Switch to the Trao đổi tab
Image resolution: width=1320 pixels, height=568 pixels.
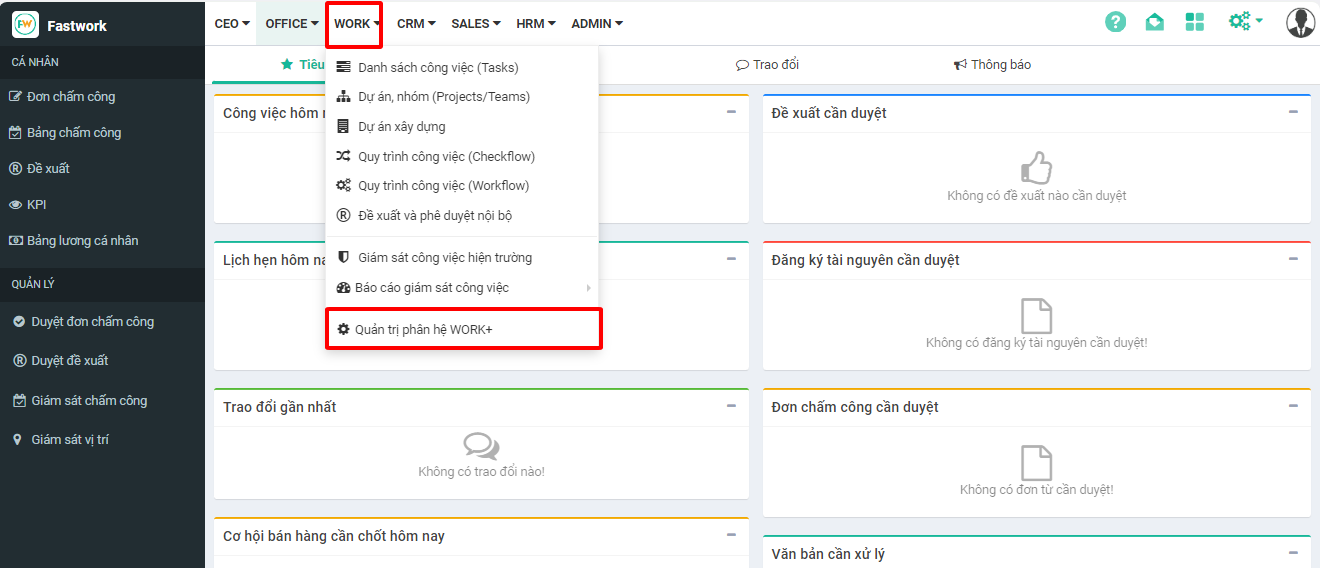click(x=767, y=65)
